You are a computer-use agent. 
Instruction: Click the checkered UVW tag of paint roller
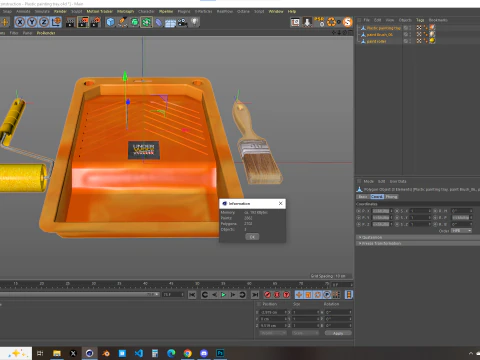click(419, 41)
